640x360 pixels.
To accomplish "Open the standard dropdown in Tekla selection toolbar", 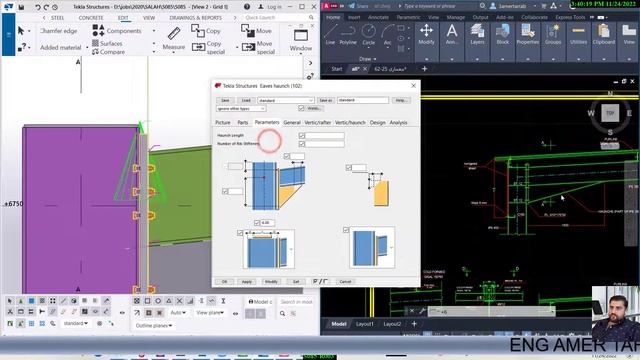I will point(75,323).
